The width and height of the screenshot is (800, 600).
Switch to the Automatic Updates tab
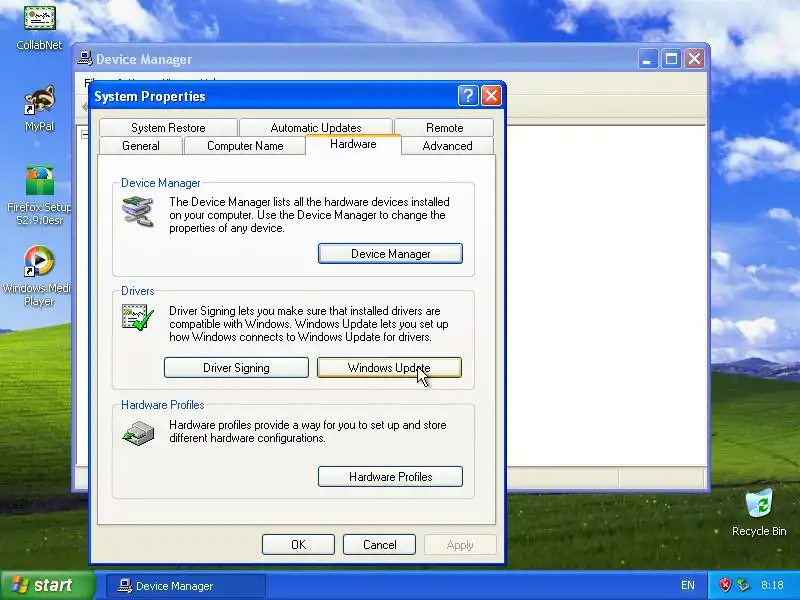click(x=316, y=128)
